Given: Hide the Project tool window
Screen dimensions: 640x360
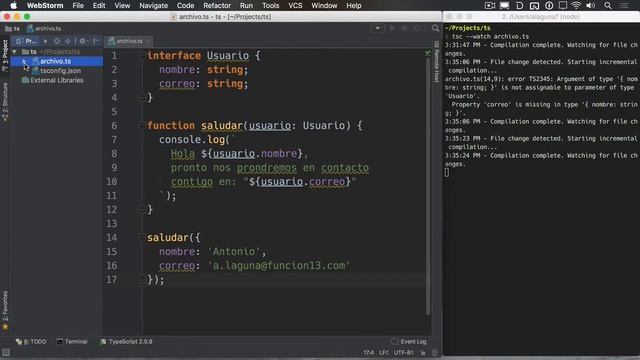Looking at the screenshot, I should pos(96,41).
